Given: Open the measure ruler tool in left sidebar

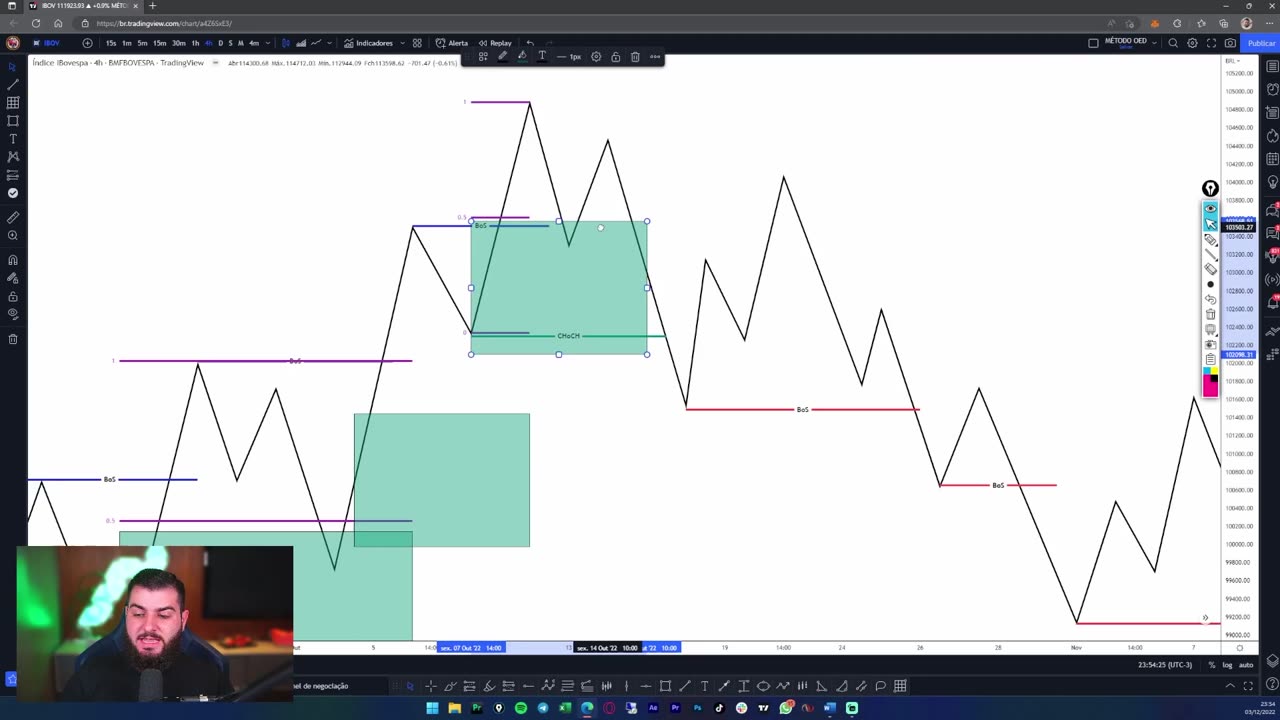Looking at the screenshot, I should pyautogui.click(x=13, y=217).
